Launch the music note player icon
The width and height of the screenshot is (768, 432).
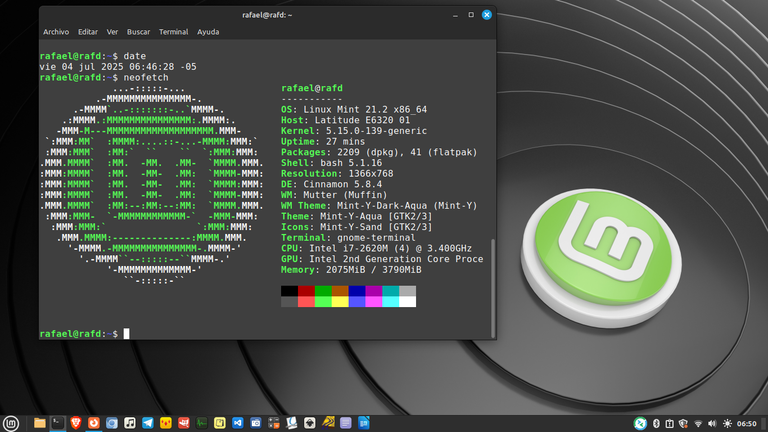(130, 423)
